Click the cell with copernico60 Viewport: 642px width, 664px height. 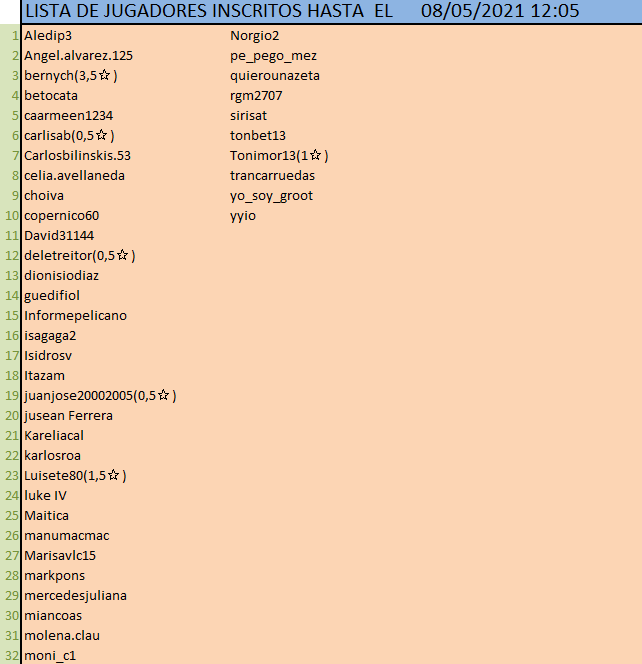(61, 216)
